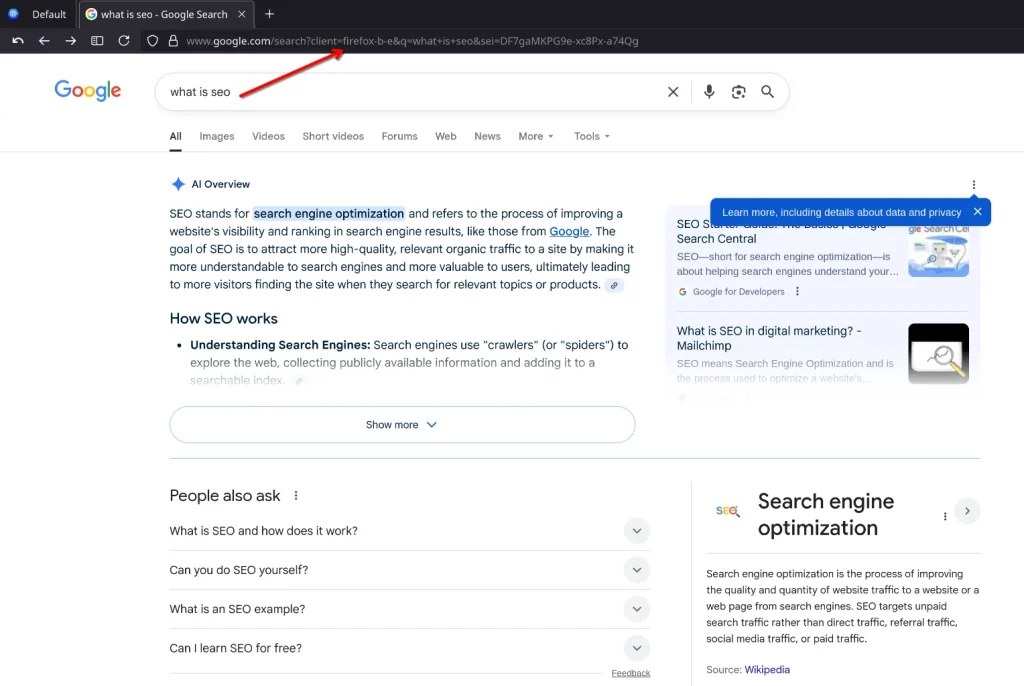Screen dimensions: 1024x686
Task: Click the browser back arrow
Action: [44, 41]
